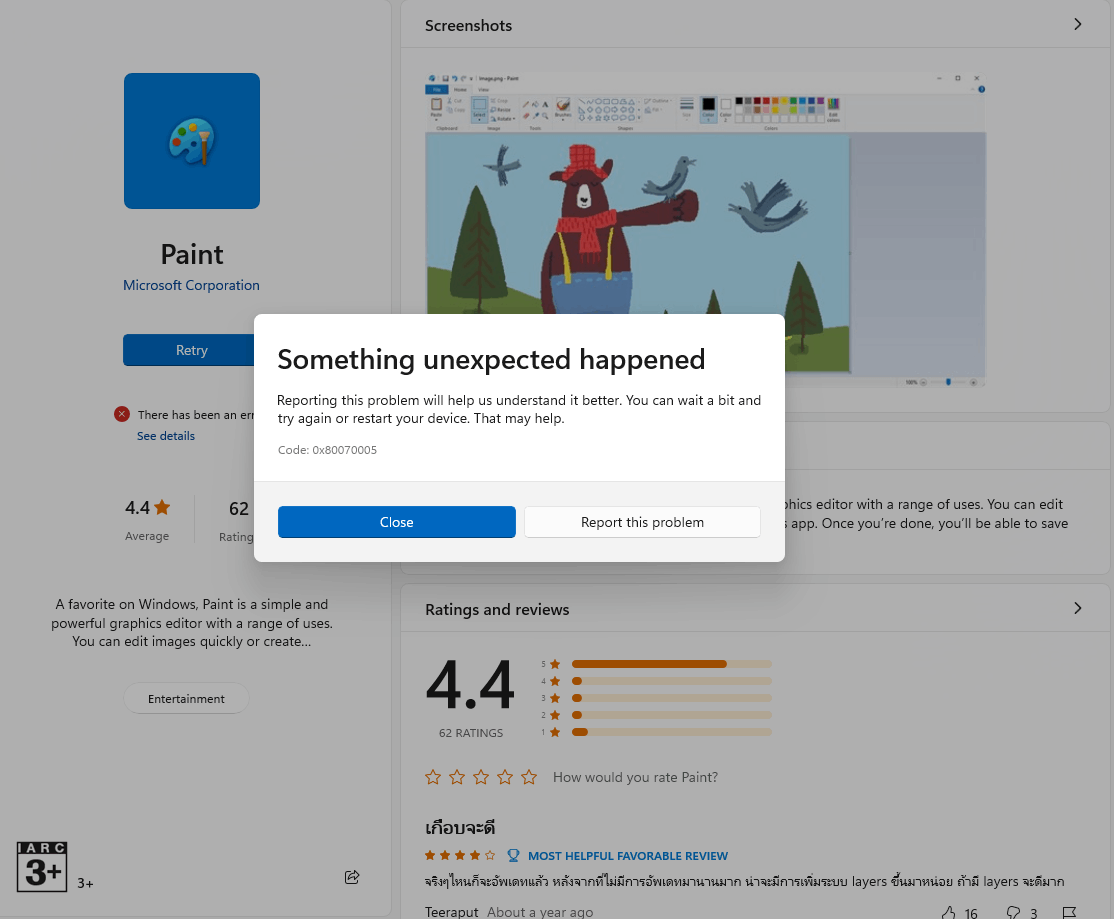
Task: Click MOST HELPFUL FAVORABLE REVIEW label
Action: (x=628, y=856)
